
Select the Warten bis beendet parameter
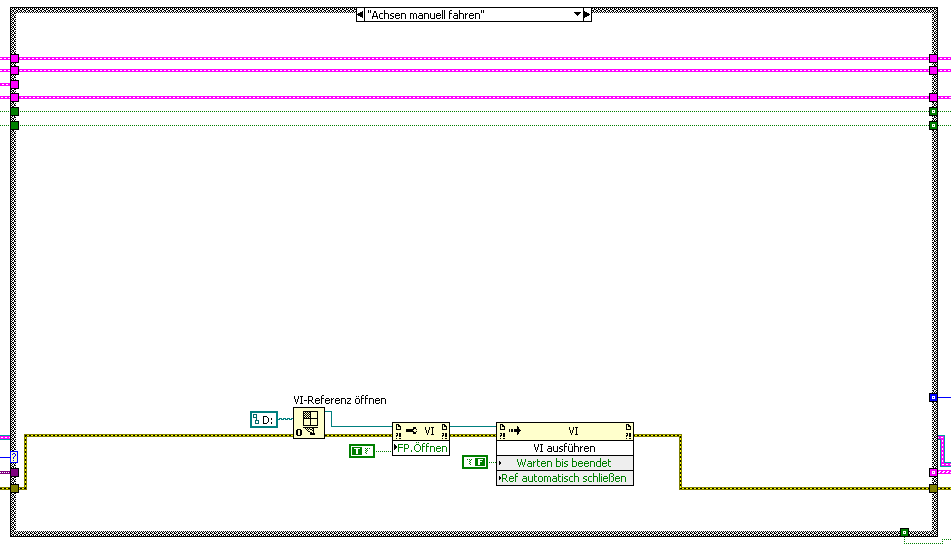pyautogui.click(x=565, y=463)
